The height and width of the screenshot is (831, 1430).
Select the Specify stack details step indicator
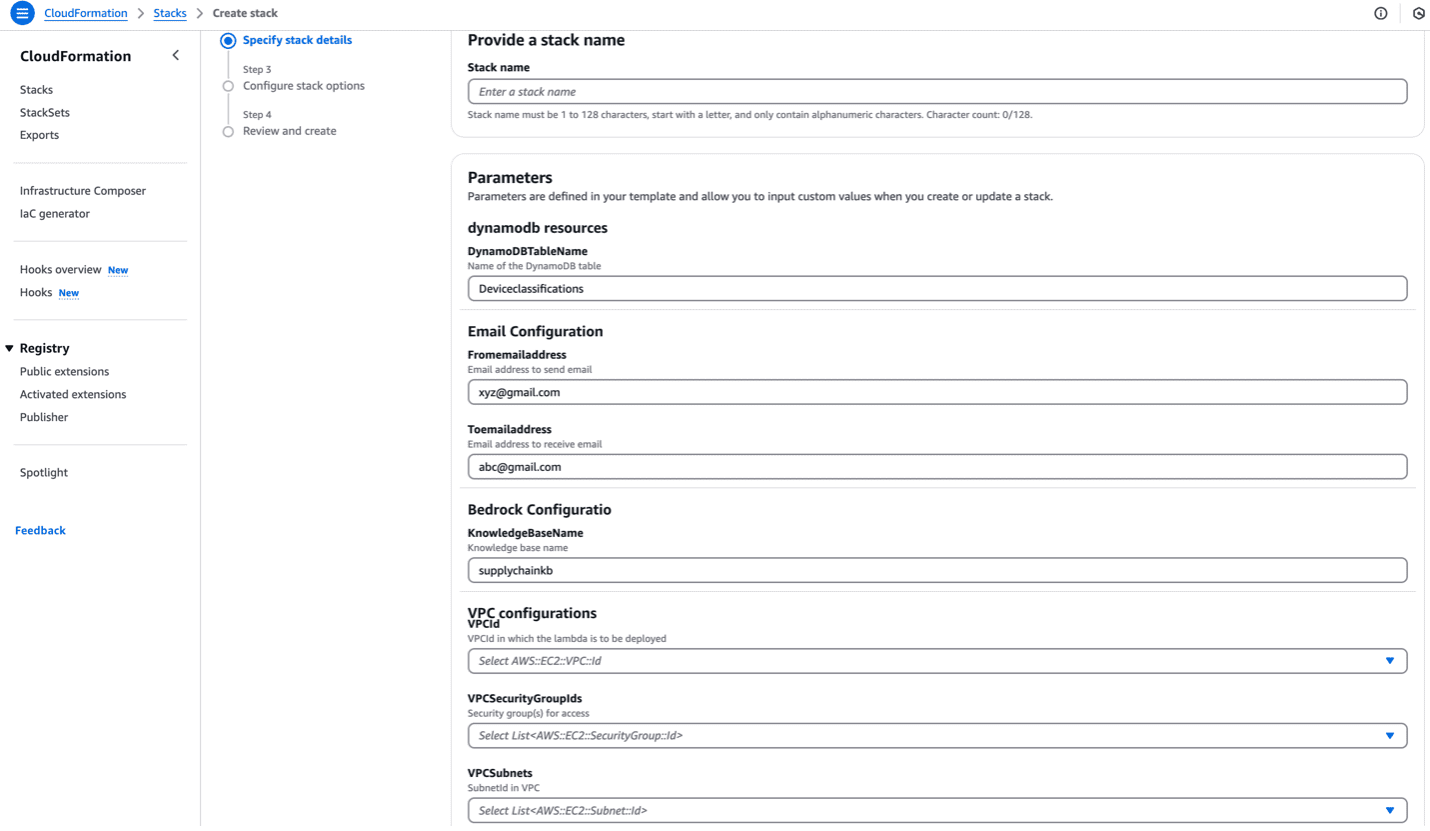click(228, 41)
